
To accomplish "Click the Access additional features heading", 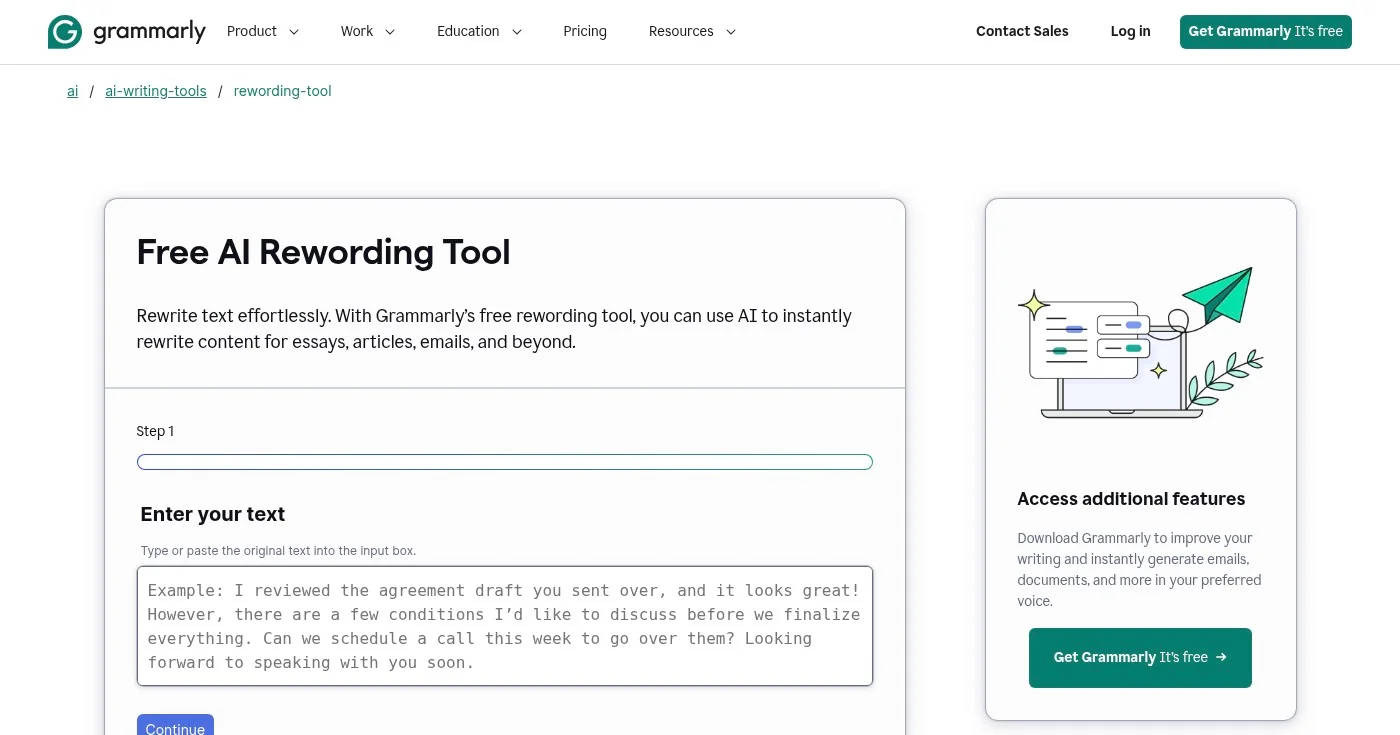I will click(1131, 499).
